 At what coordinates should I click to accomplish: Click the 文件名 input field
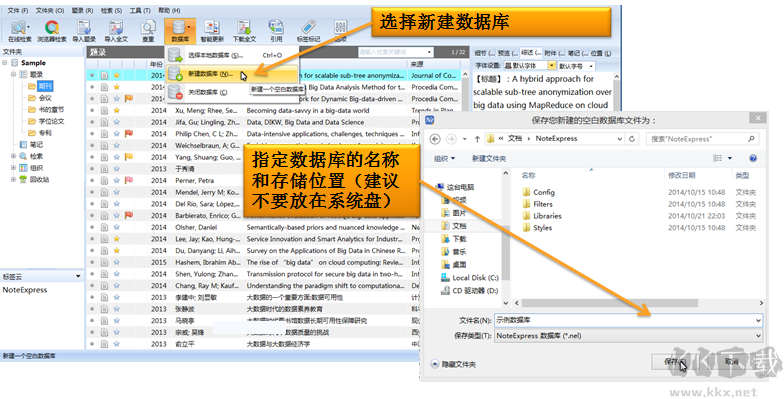(x=628, y=320)
